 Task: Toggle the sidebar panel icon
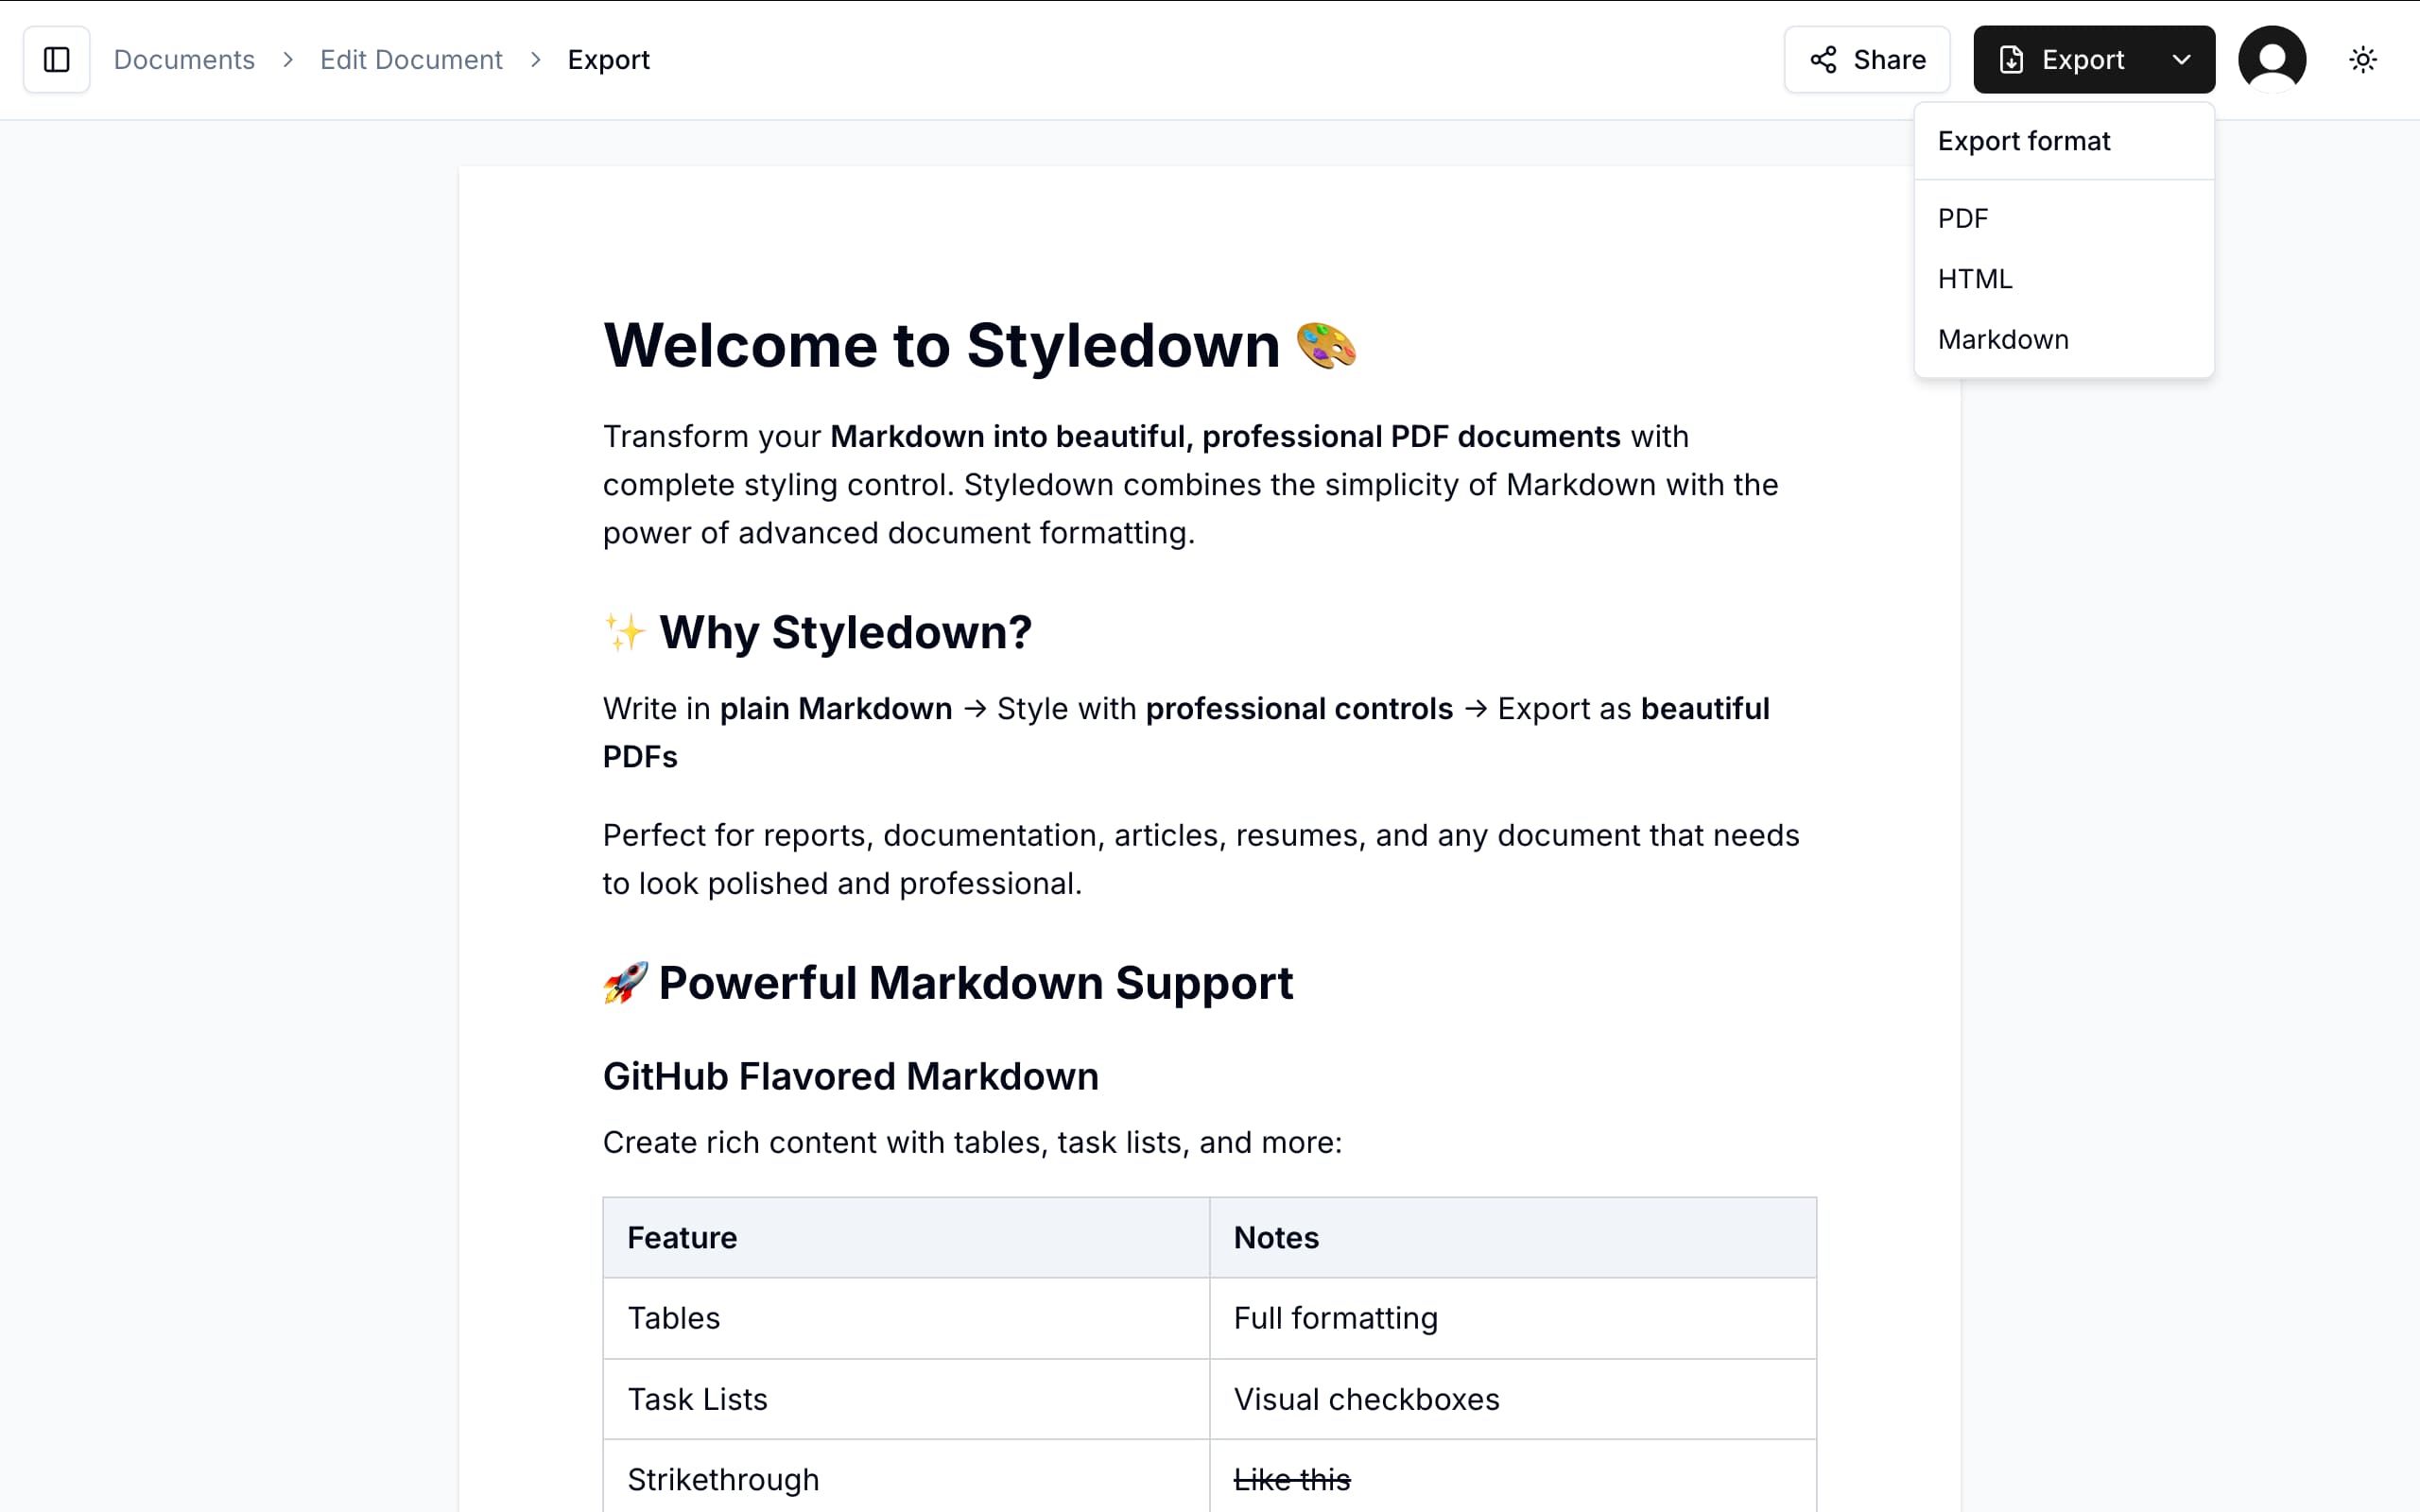pyautogui.click(x=57, y=60)
